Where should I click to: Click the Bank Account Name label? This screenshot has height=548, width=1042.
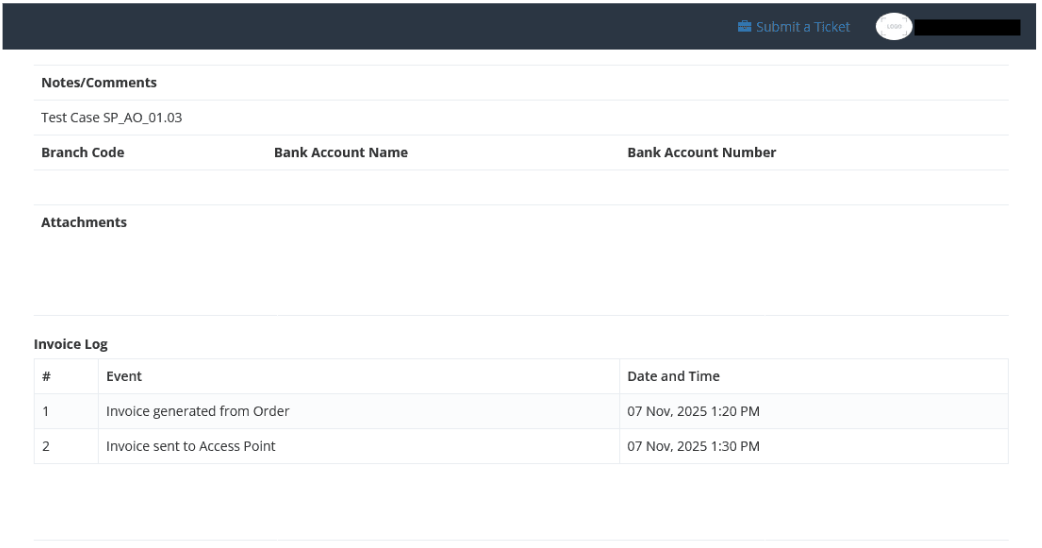click(340, 153)
